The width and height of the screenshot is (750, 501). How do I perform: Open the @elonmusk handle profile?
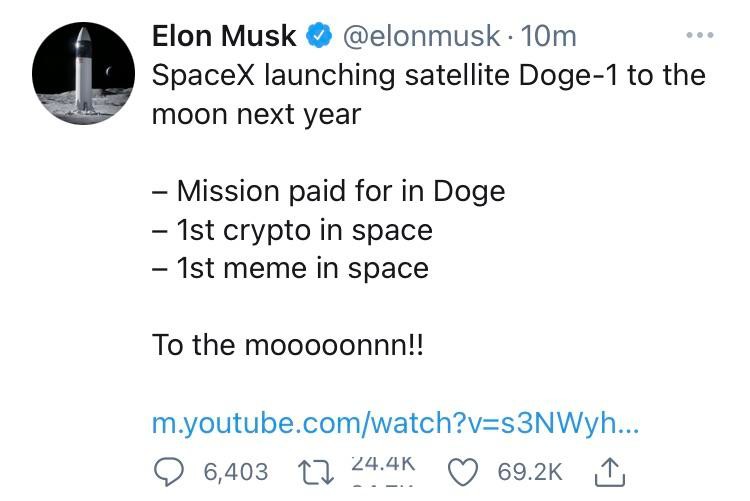pyautogui.click(x=421, y=36)
